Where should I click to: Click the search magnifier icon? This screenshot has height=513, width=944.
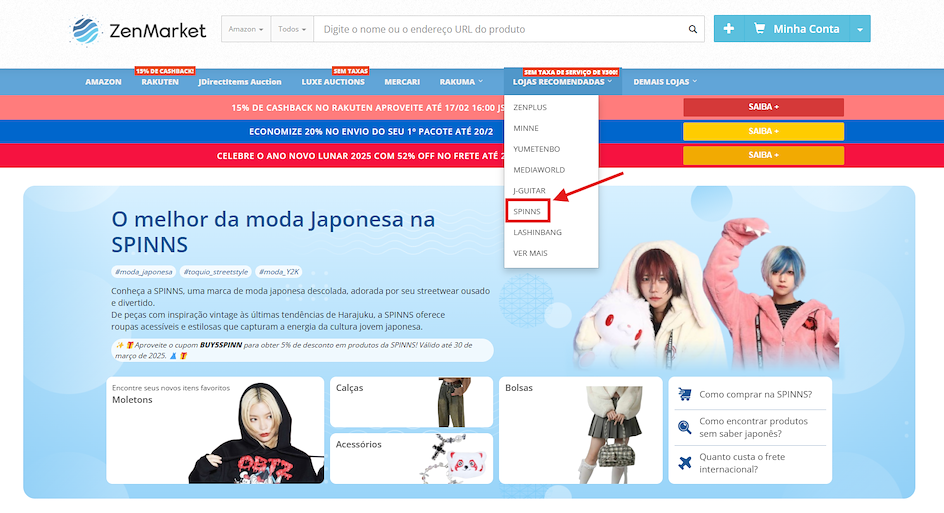tap(693, 29)
